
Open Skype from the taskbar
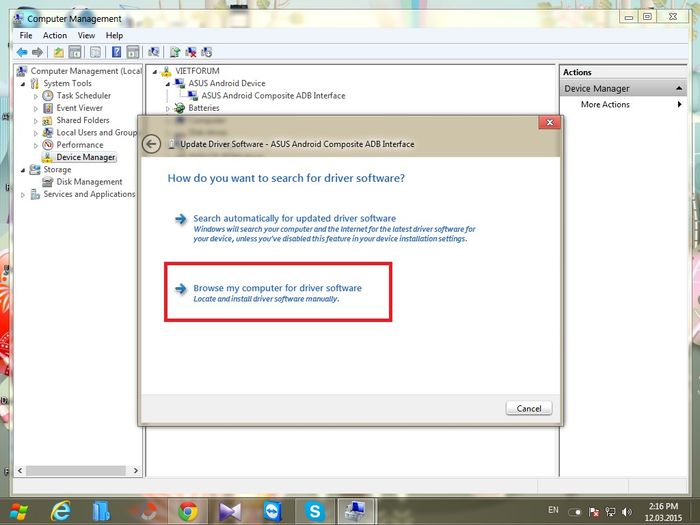pos(314,511)
